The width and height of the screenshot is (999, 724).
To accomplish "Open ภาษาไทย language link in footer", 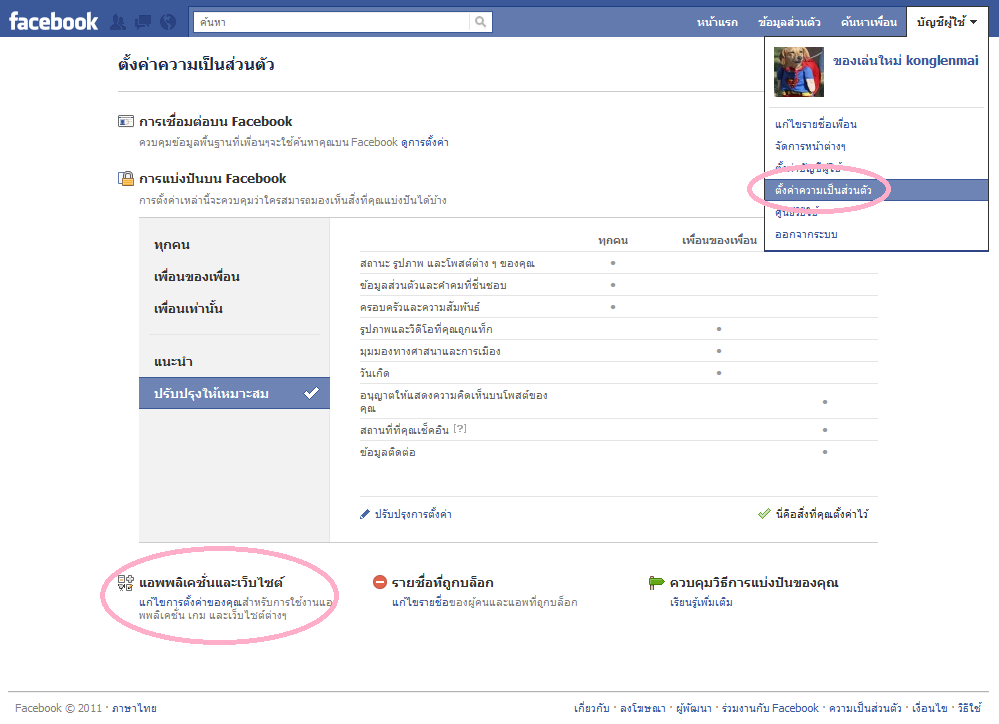I will pyautogui.click(x=134, y=708).
